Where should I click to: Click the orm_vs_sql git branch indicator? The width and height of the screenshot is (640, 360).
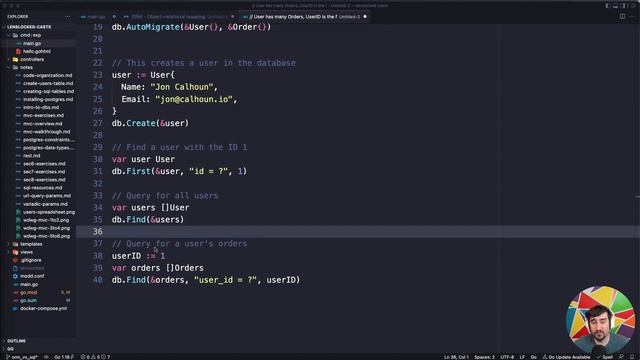(22, 357)
